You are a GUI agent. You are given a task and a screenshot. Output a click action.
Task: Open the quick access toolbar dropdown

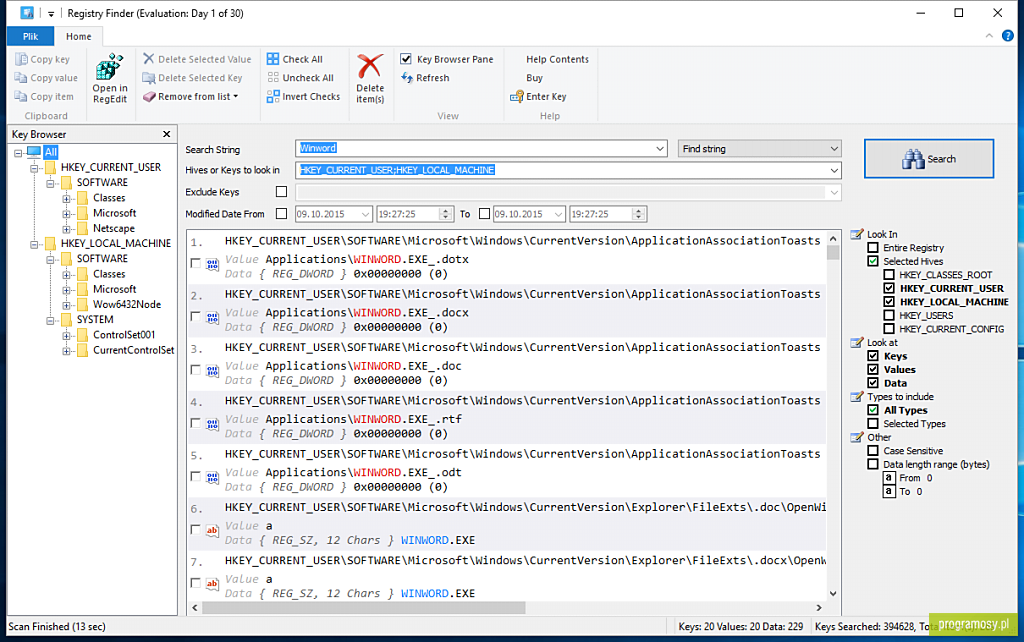tap(51, 13)
